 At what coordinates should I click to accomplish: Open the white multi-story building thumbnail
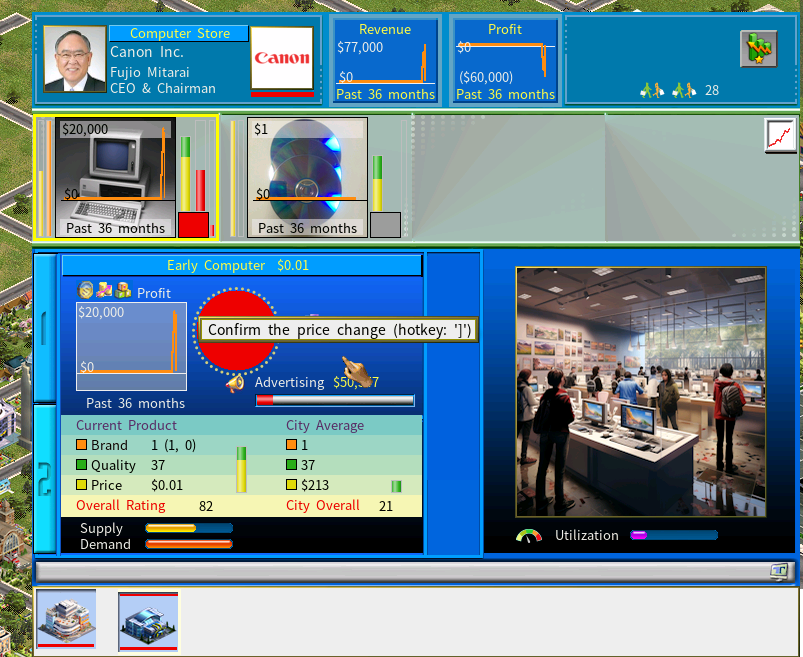(66, 619)
